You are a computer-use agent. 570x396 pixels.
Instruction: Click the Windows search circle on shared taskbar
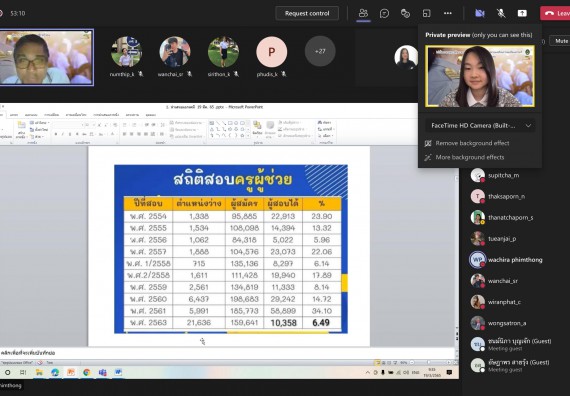coord(8,372)
